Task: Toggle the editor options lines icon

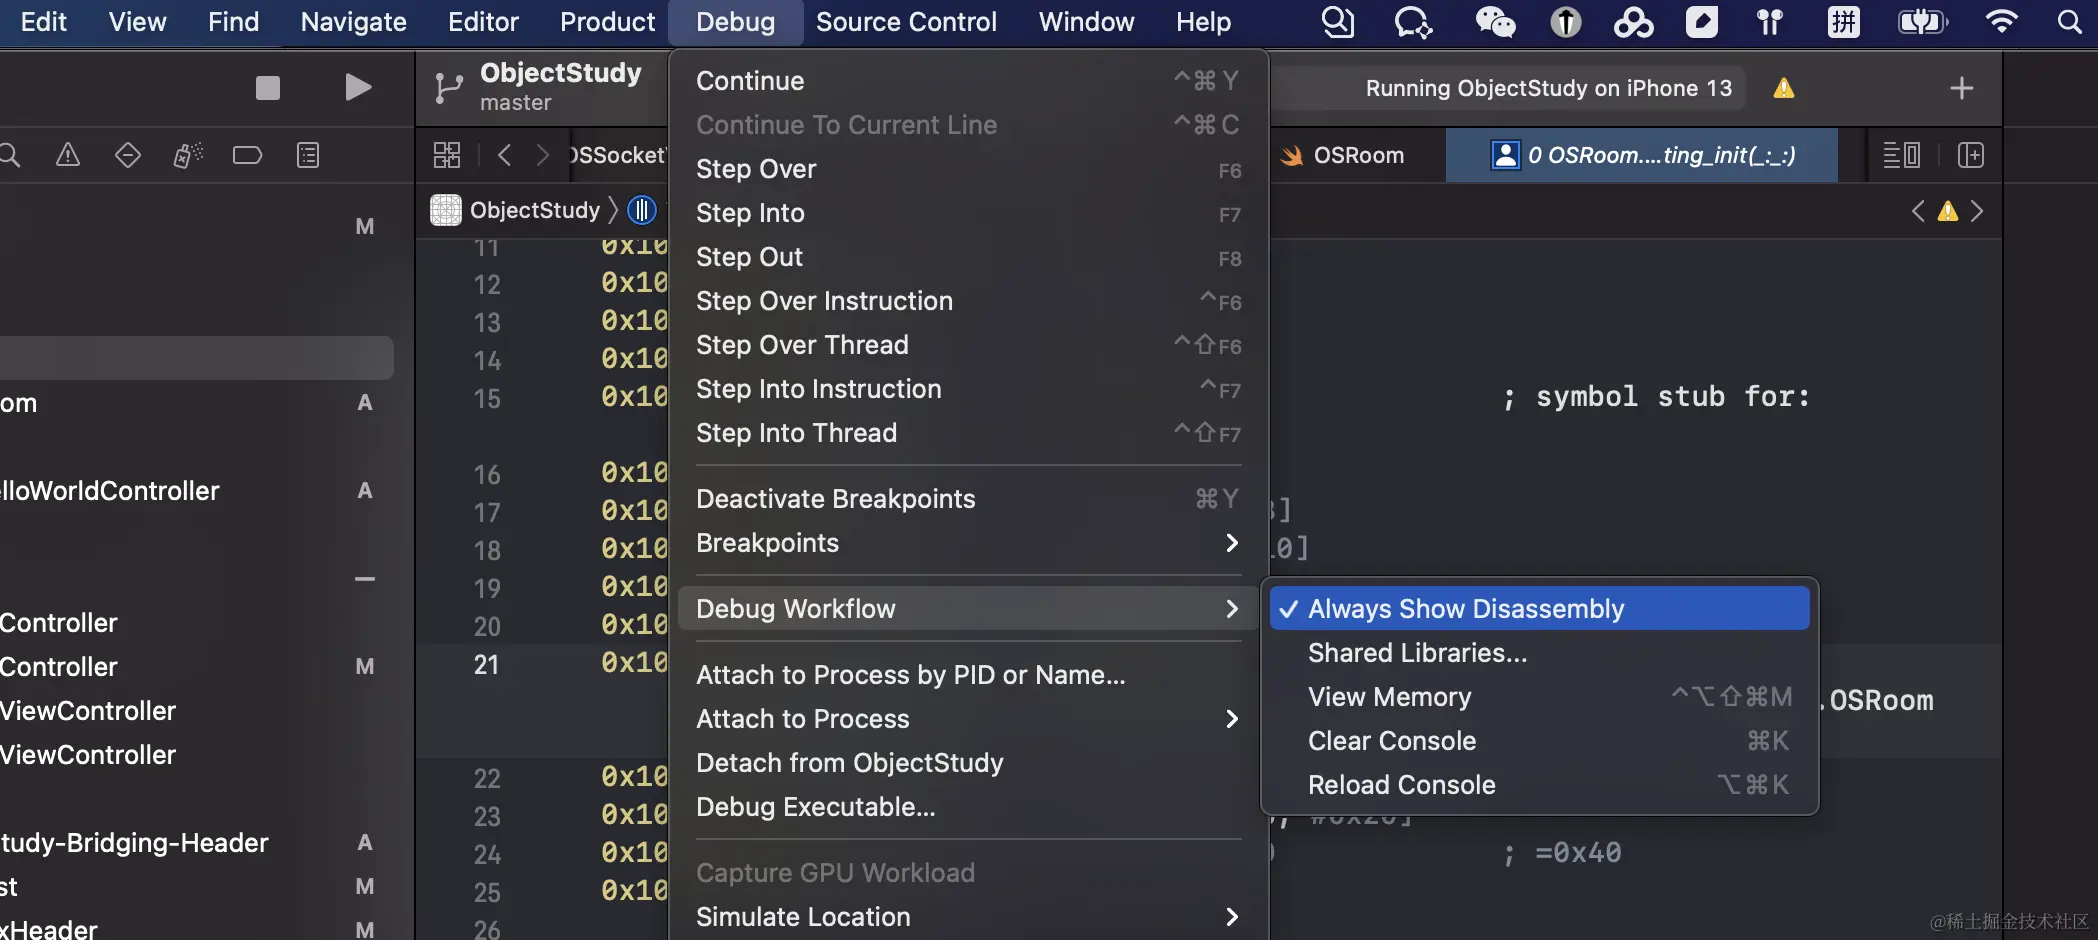Action: click(x=1901, y=155)
